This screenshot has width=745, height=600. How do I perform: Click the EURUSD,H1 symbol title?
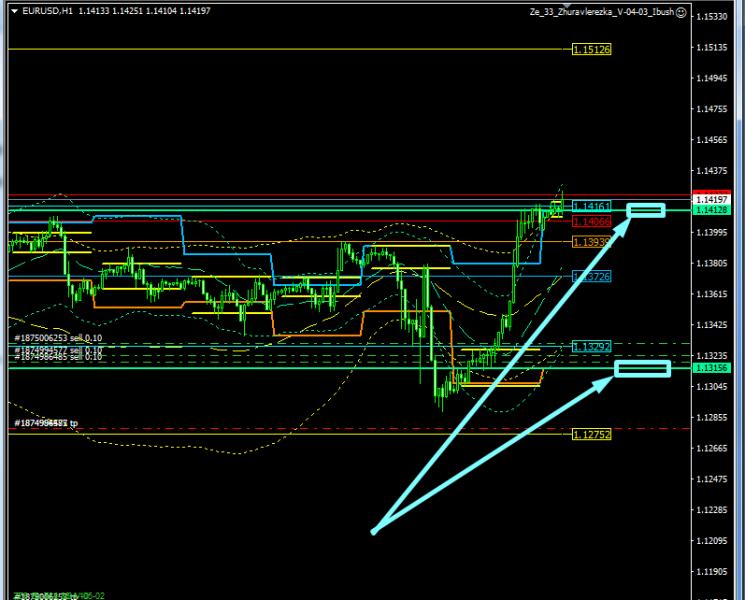[48, 11]
